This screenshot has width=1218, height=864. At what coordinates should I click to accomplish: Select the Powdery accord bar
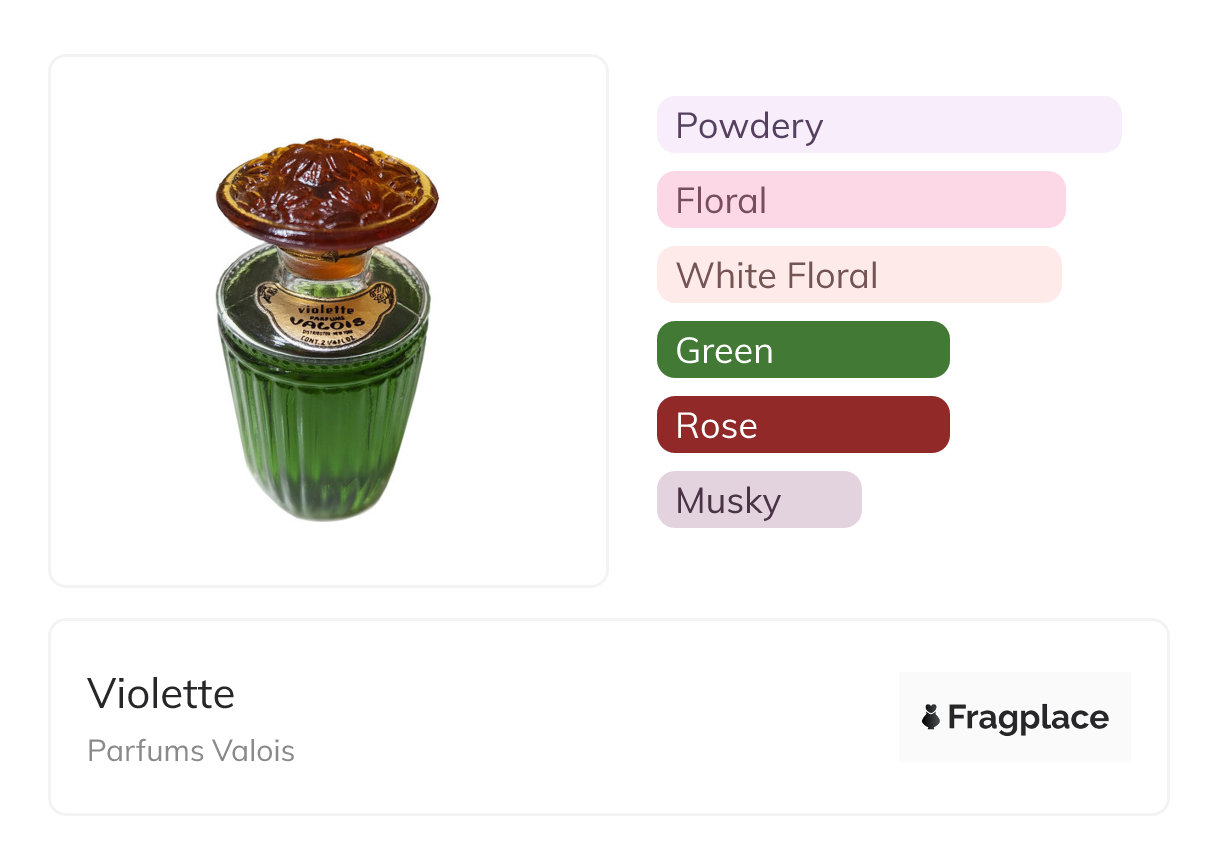click(888, 125)
